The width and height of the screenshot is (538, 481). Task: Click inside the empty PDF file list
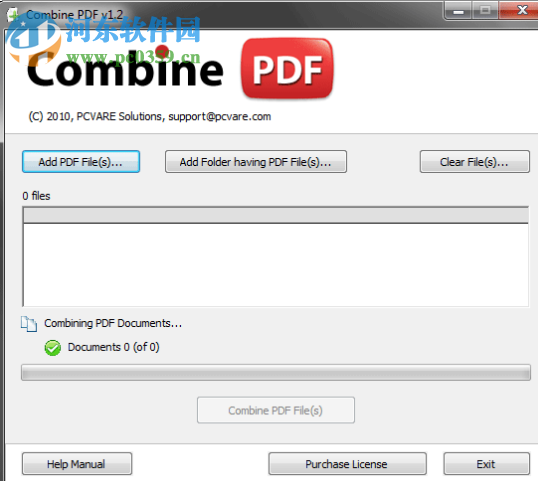pyautogui.click(x=276, y=265)
